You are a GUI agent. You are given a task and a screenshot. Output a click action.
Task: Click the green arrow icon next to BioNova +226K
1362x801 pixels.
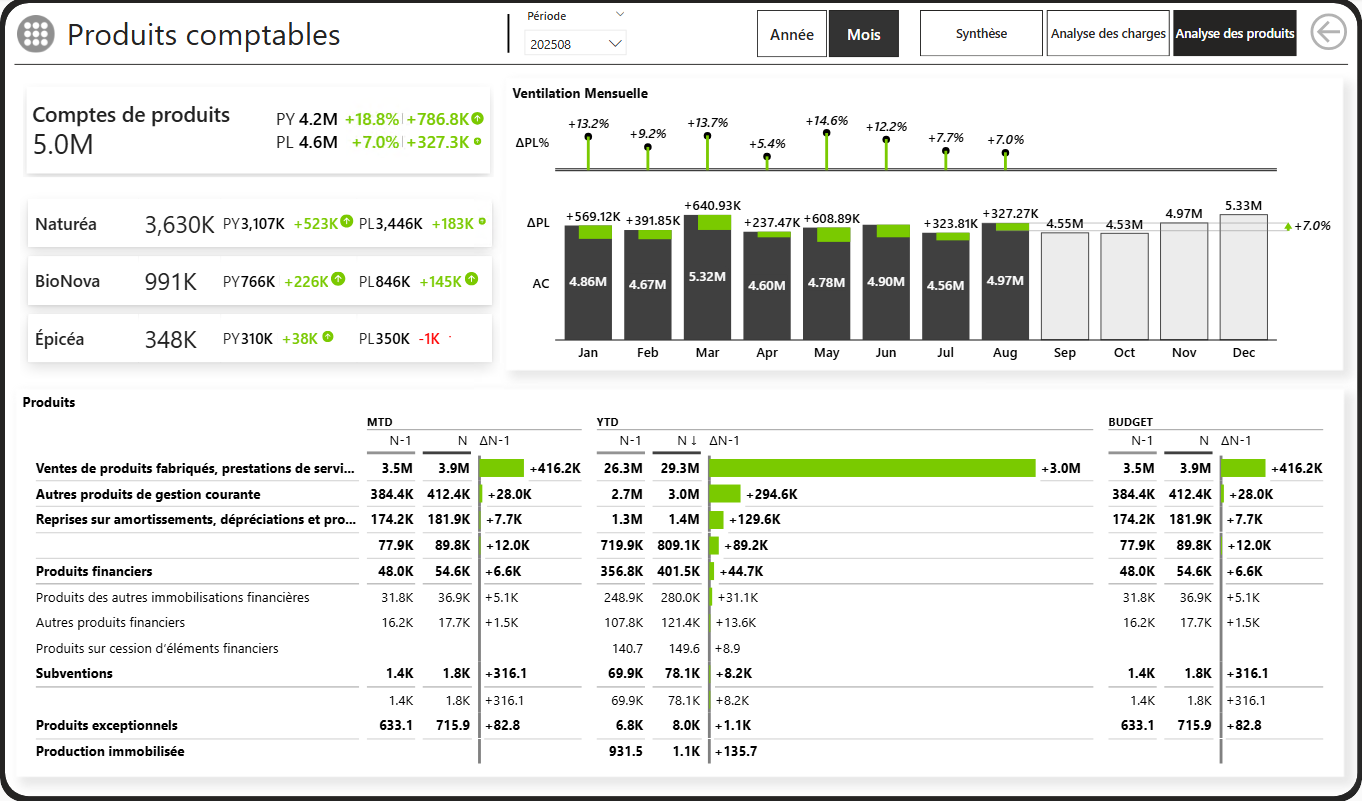pyautogui.click(x=339, y=281)
